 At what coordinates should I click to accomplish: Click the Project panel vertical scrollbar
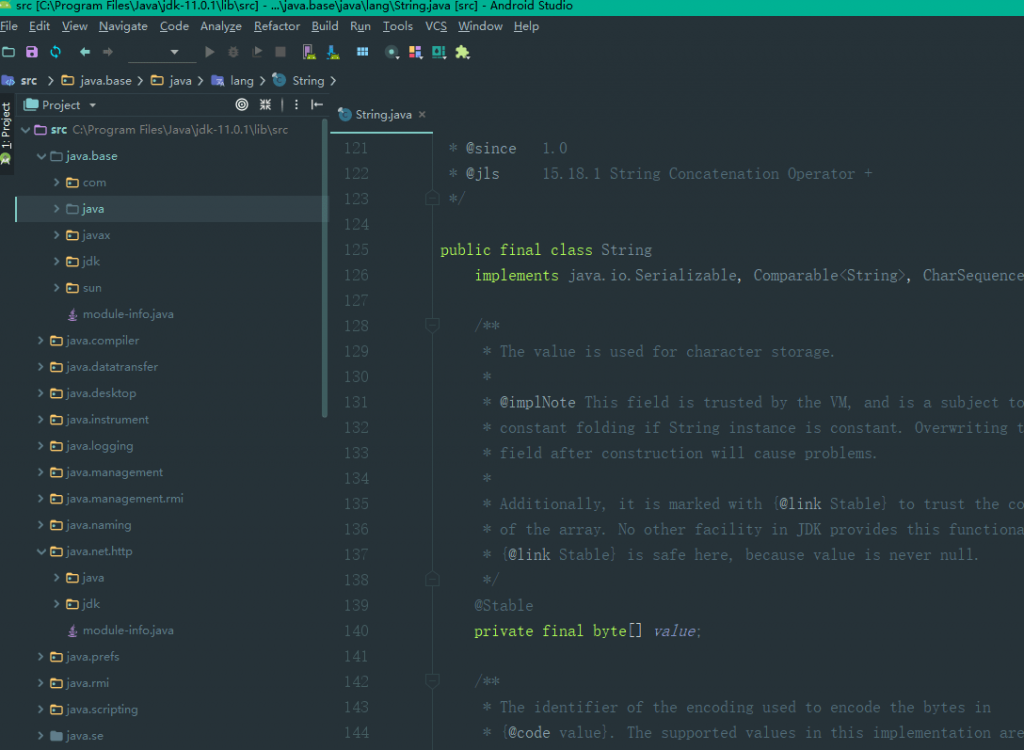325,268
